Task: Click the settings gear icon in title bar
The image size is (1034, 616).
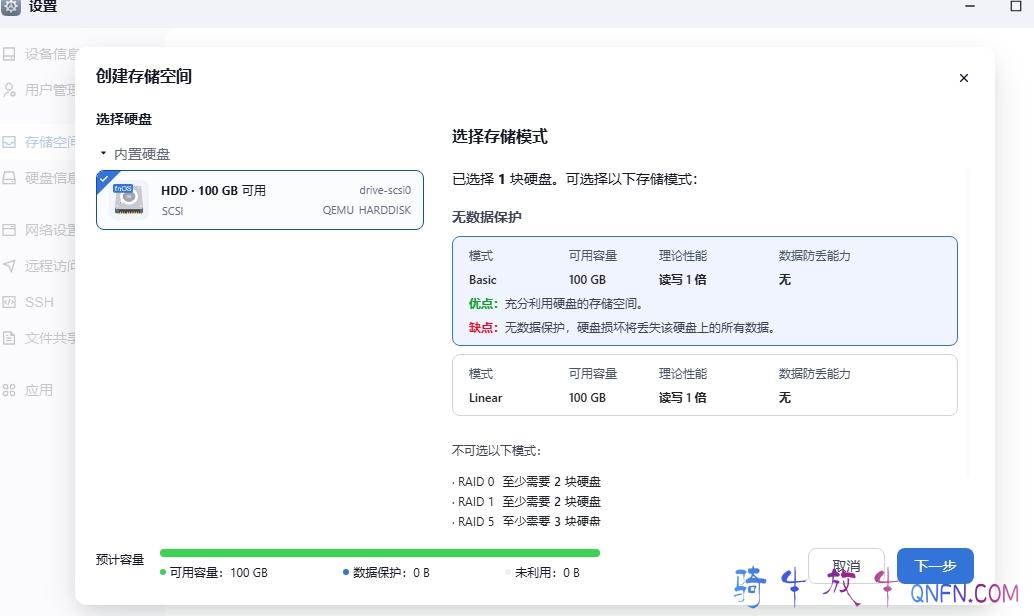Action: [x=11, y=7]
